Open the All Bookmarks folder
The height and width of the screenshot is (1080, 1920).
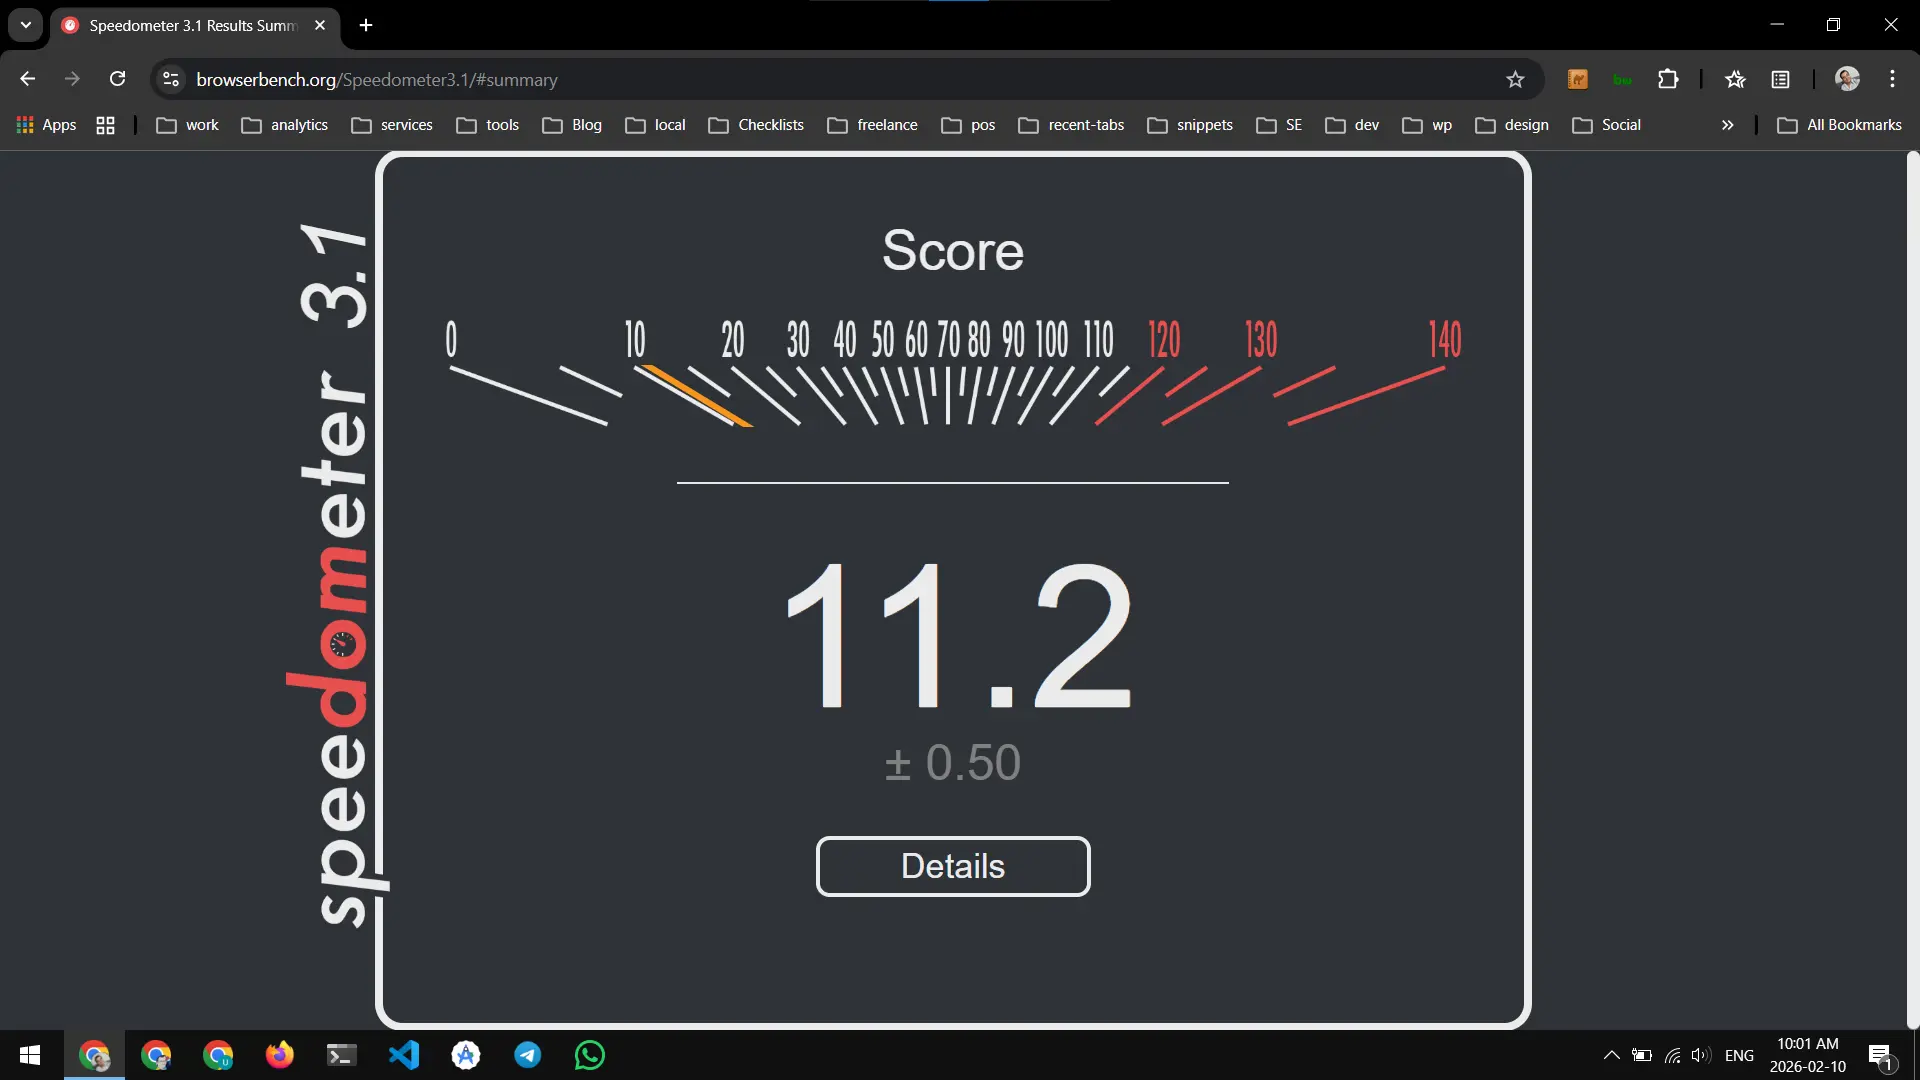1839,125
